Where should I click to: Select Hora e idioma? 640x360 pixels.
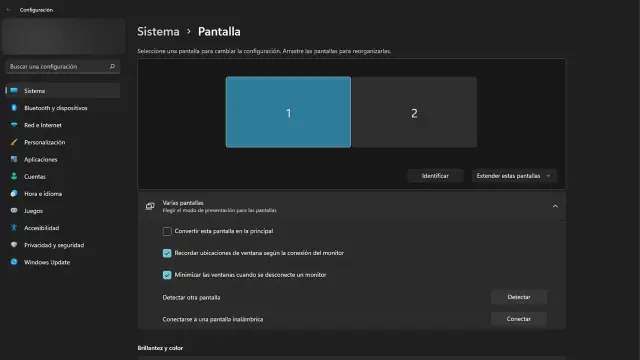click(x=63, y=193)
